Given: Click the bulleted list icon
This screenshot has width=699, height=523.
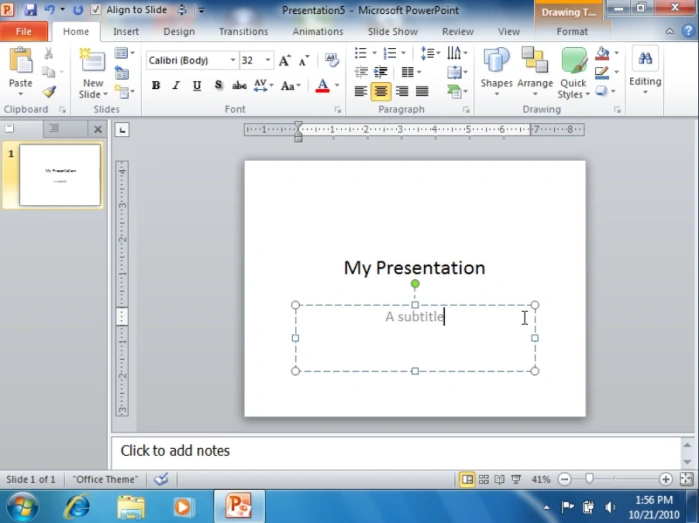Looking at the screenshot, I should point(361,53).
